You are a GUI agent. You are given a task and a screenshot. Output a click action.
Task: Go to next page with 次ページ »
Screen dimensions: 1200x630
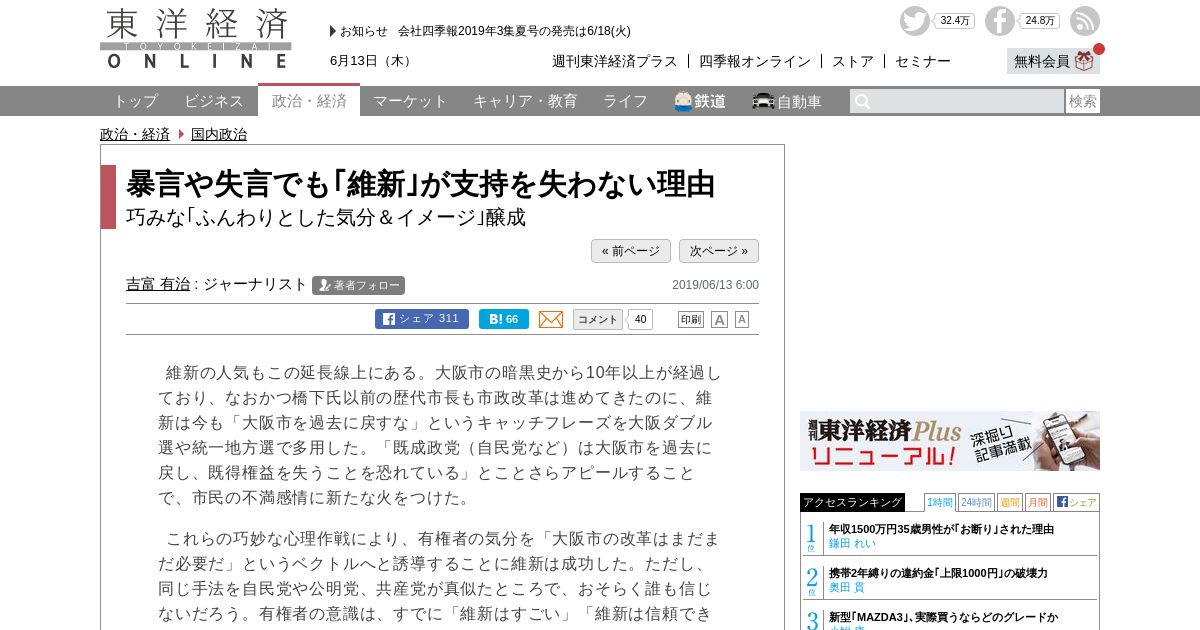tap(719, 251)
